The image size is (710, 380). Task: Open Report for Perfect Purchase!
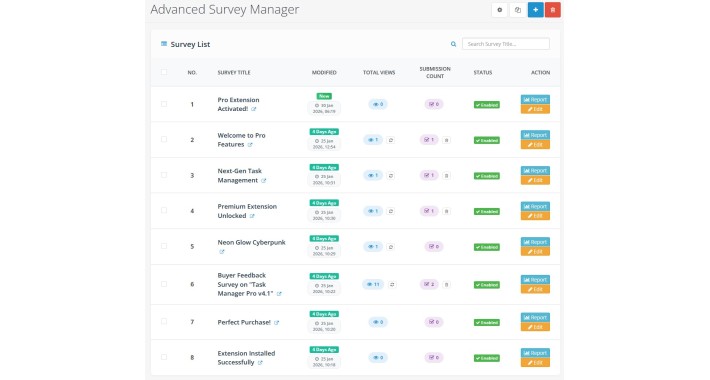click(535, 317)
